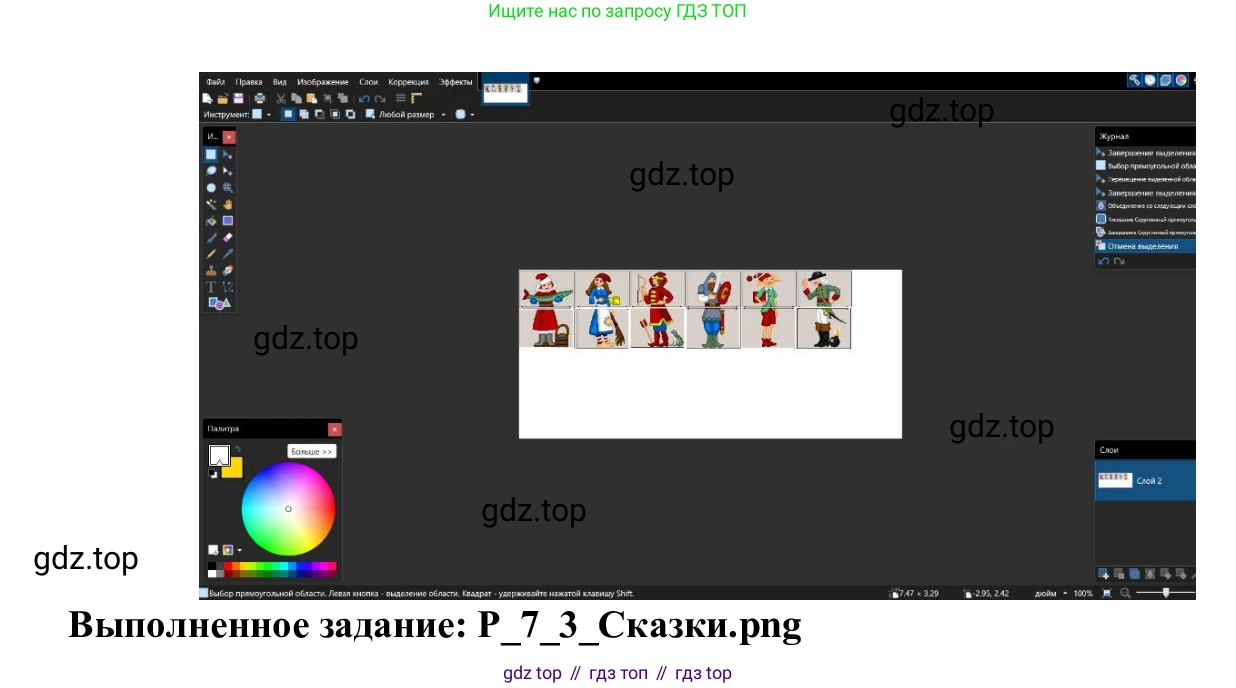This screenshot has width=1236, height=688.
Task: Select the Clone Stamp tool
Action: pyautogui.click(x=211, y=270)
